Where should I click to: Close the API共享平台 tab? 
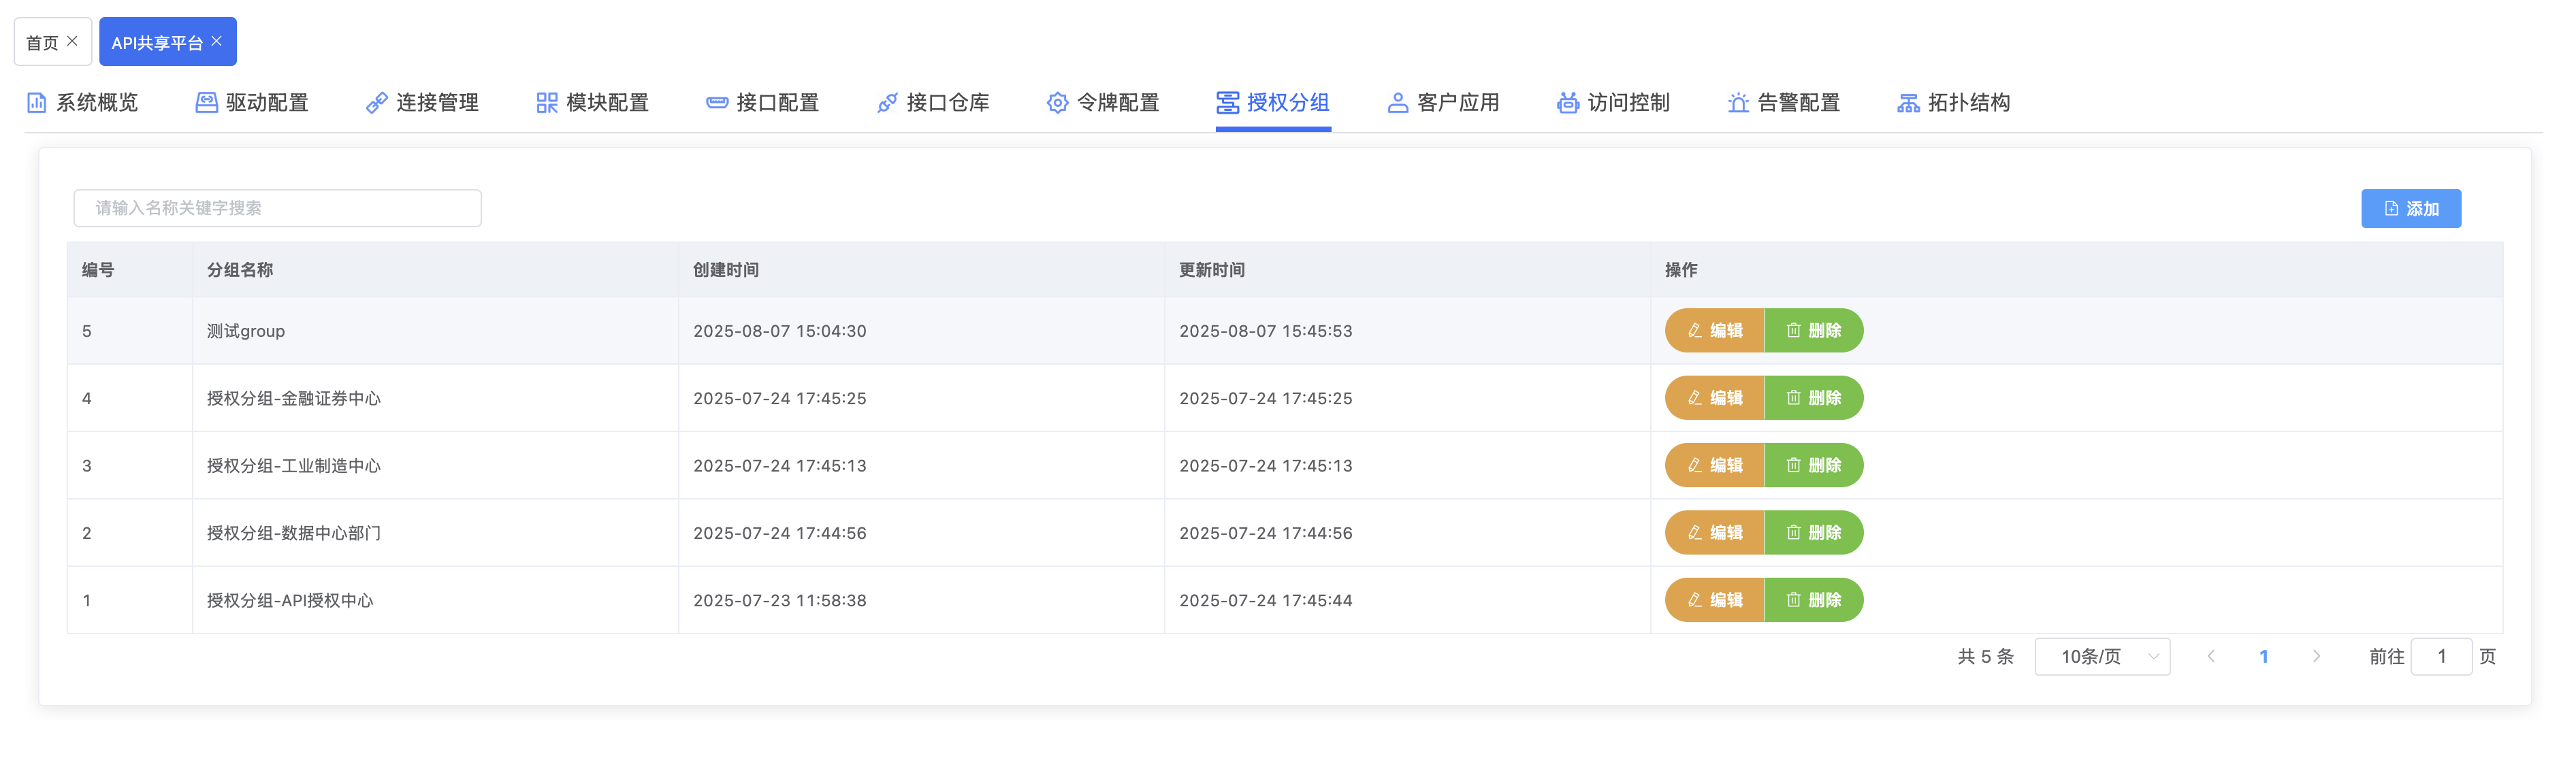[x=217, y=41]
